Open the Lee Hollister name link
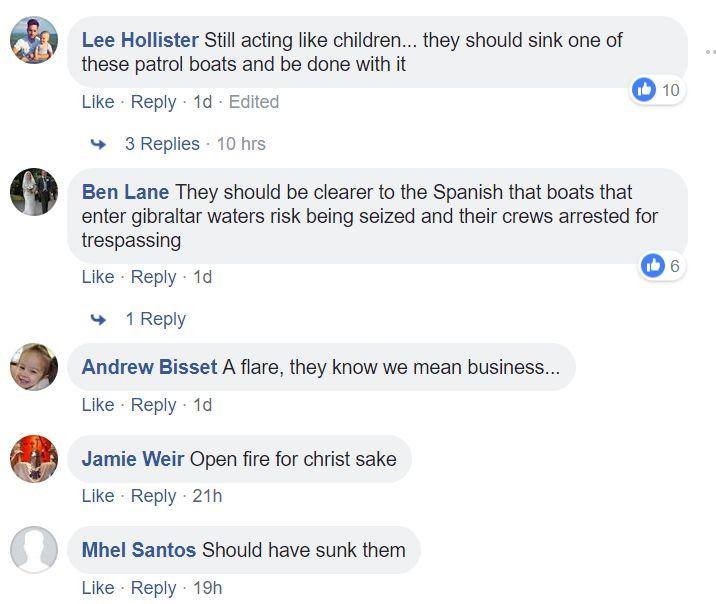Image resolution: width=716 pixels, height=604 pixels. (x=140, y=40)
